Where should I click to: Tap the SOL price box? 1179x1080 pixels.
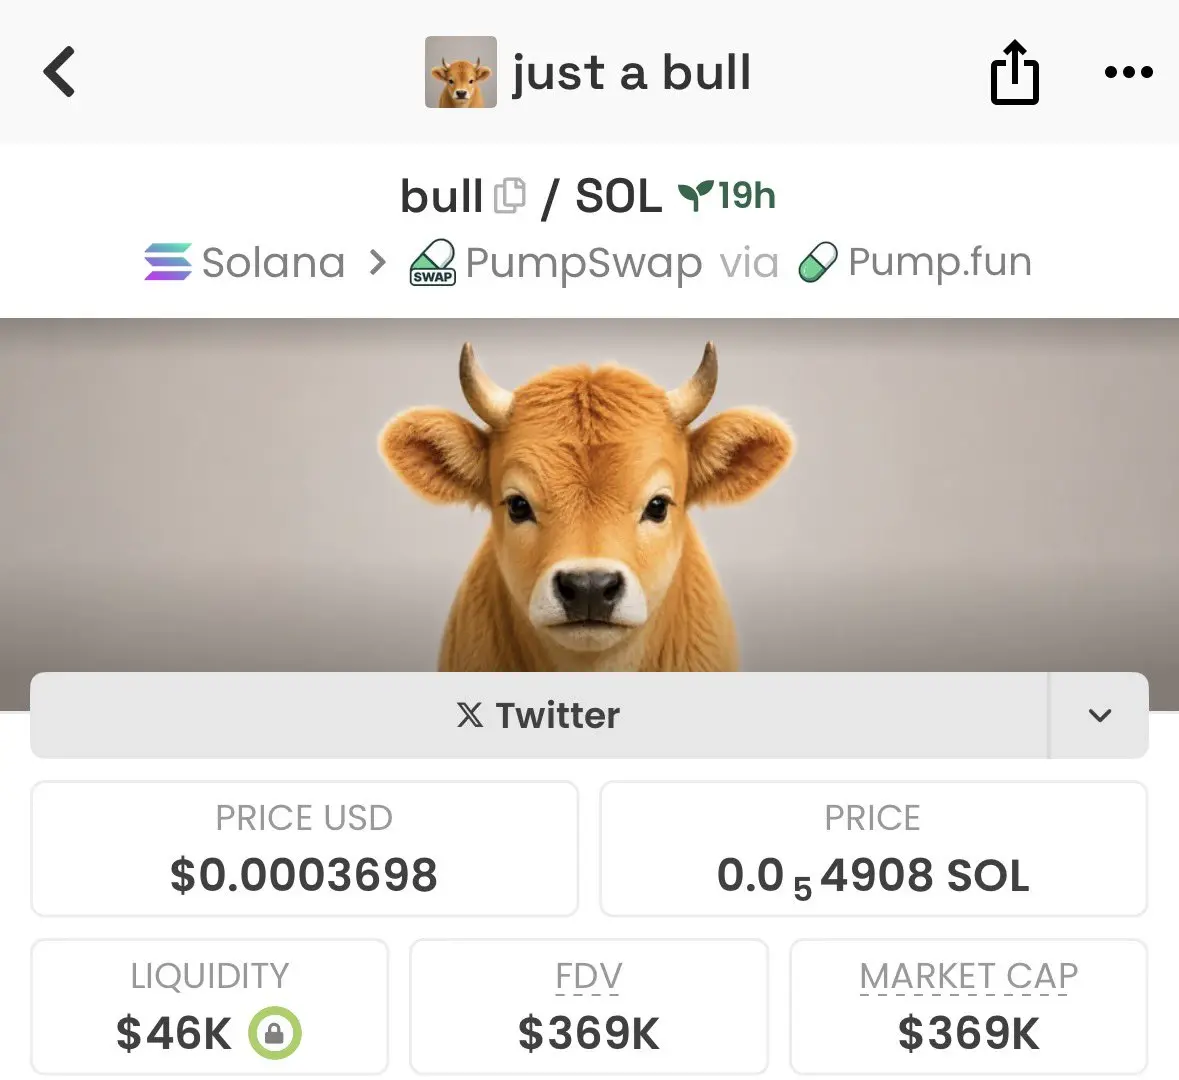click(x=874, y=849)
